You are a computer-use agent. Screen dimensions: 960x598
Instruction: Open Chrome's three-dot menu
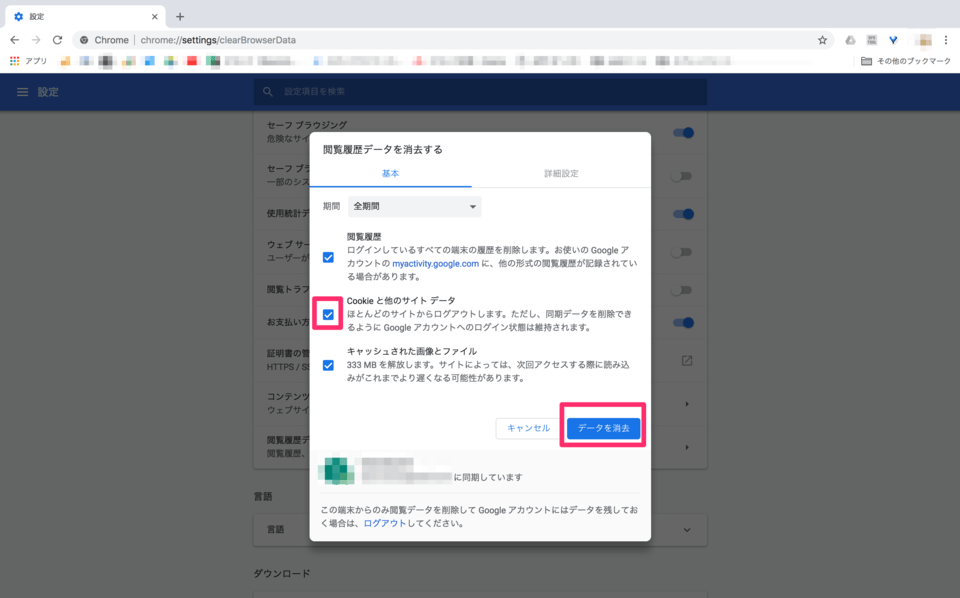[x=946, y=40]
